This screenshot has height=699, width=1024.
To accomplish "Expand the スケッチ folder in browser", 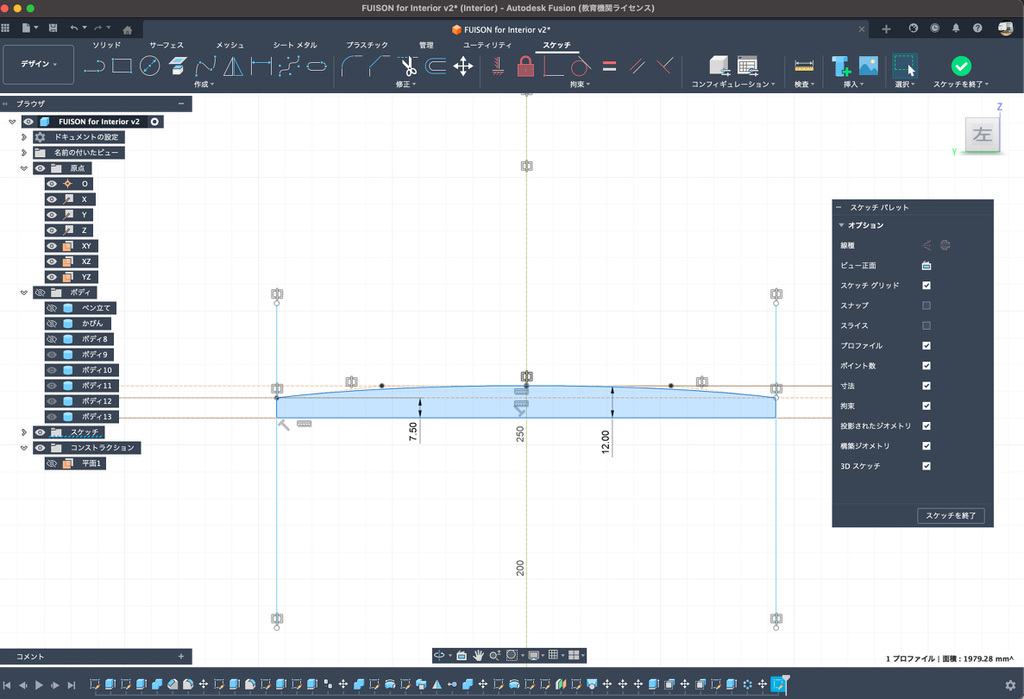I will 24,432.
